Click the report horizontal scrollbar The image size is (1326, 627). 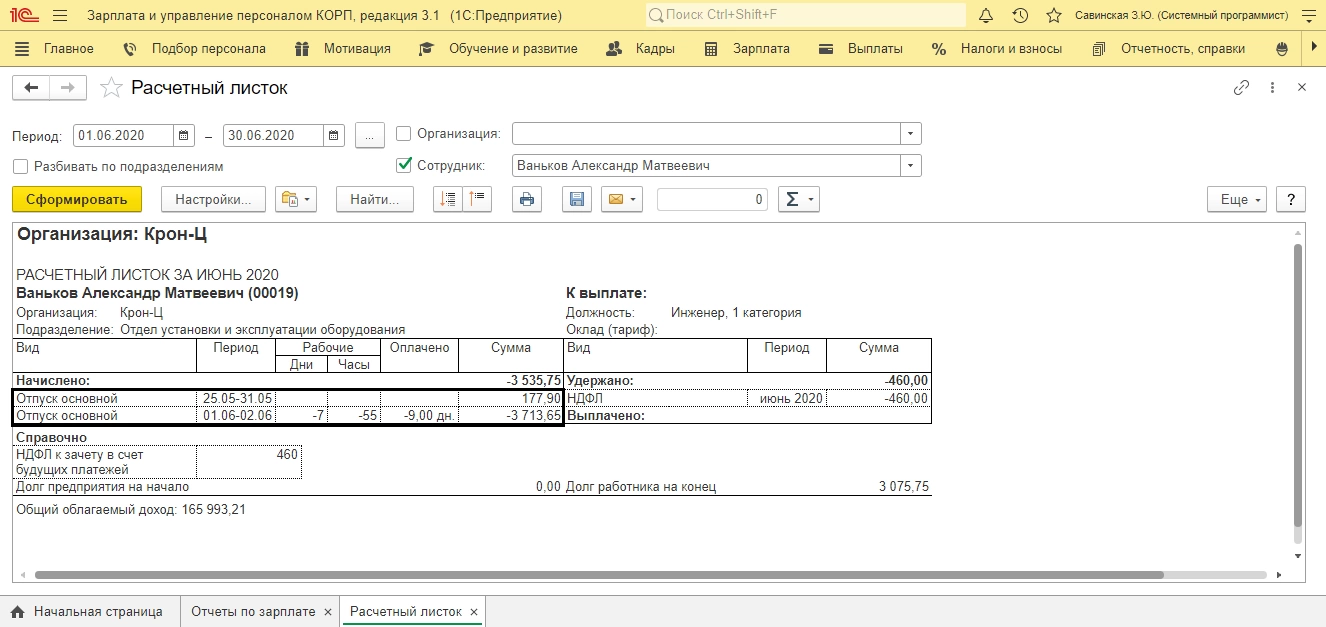tap(598, 575)
